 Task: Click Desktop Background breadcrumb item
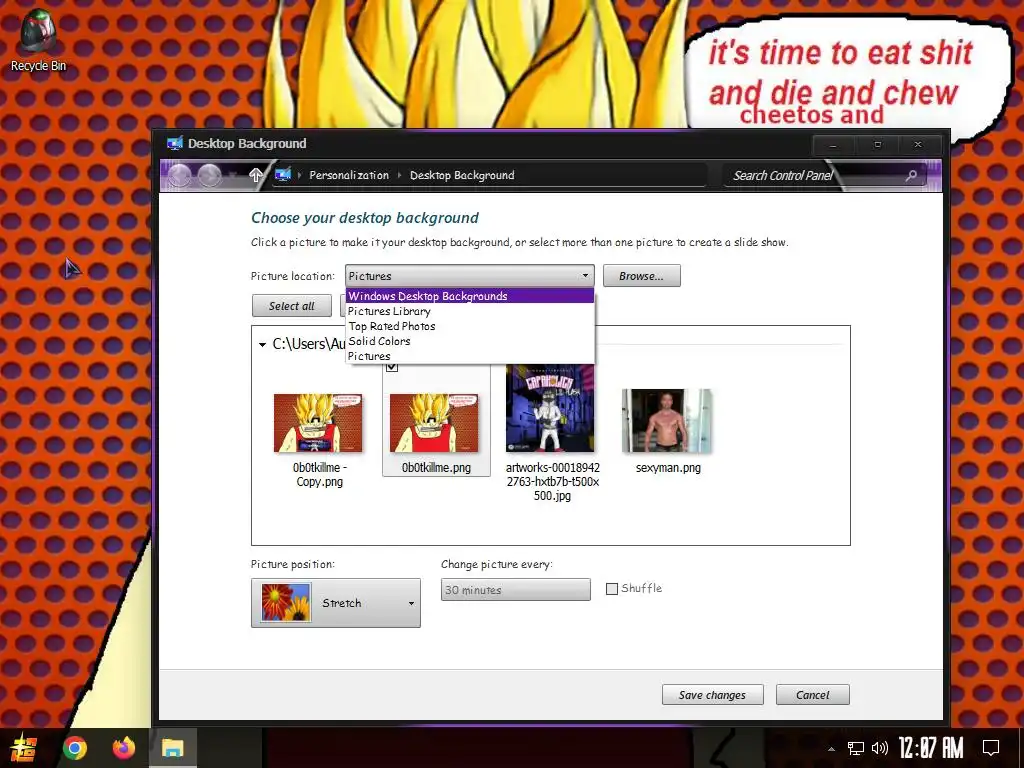[462, 175]
